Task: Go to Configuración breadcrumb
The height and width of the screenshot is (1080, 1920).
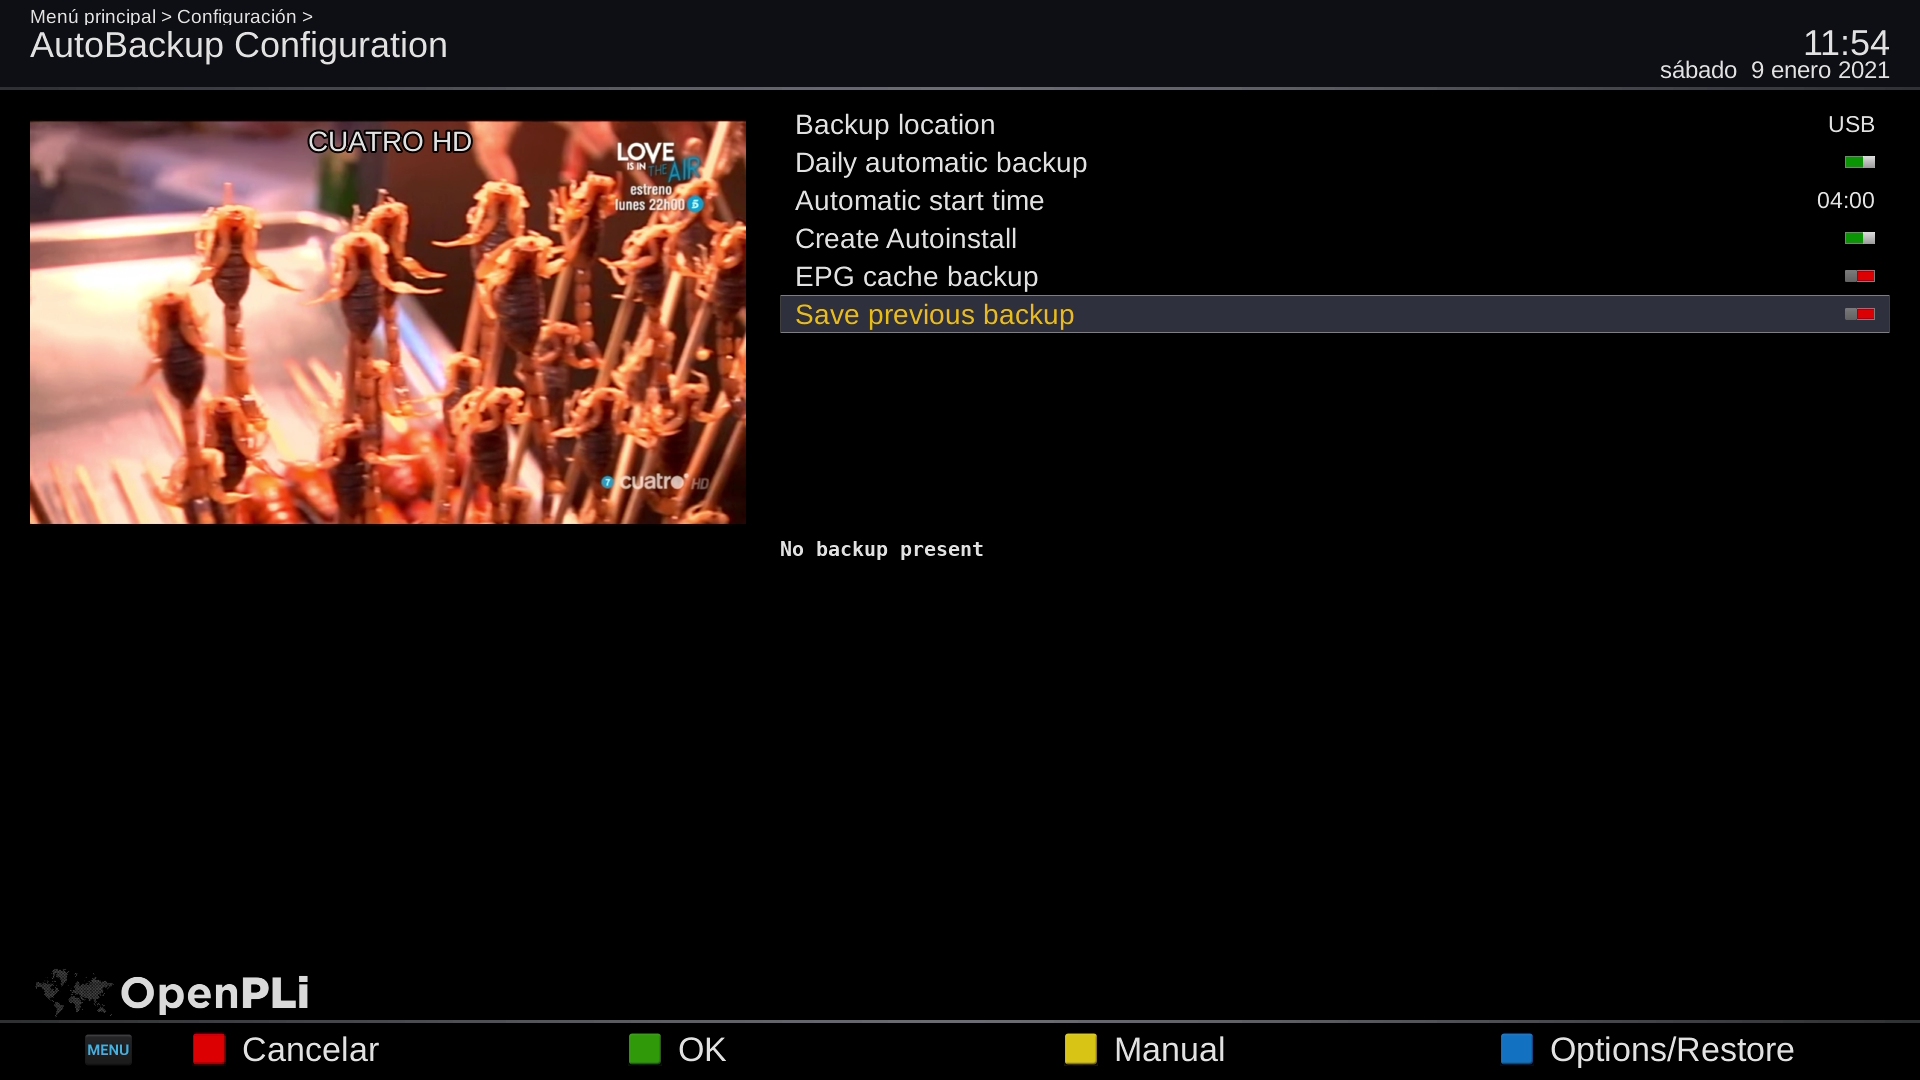Action: click(x=236, y=16)
